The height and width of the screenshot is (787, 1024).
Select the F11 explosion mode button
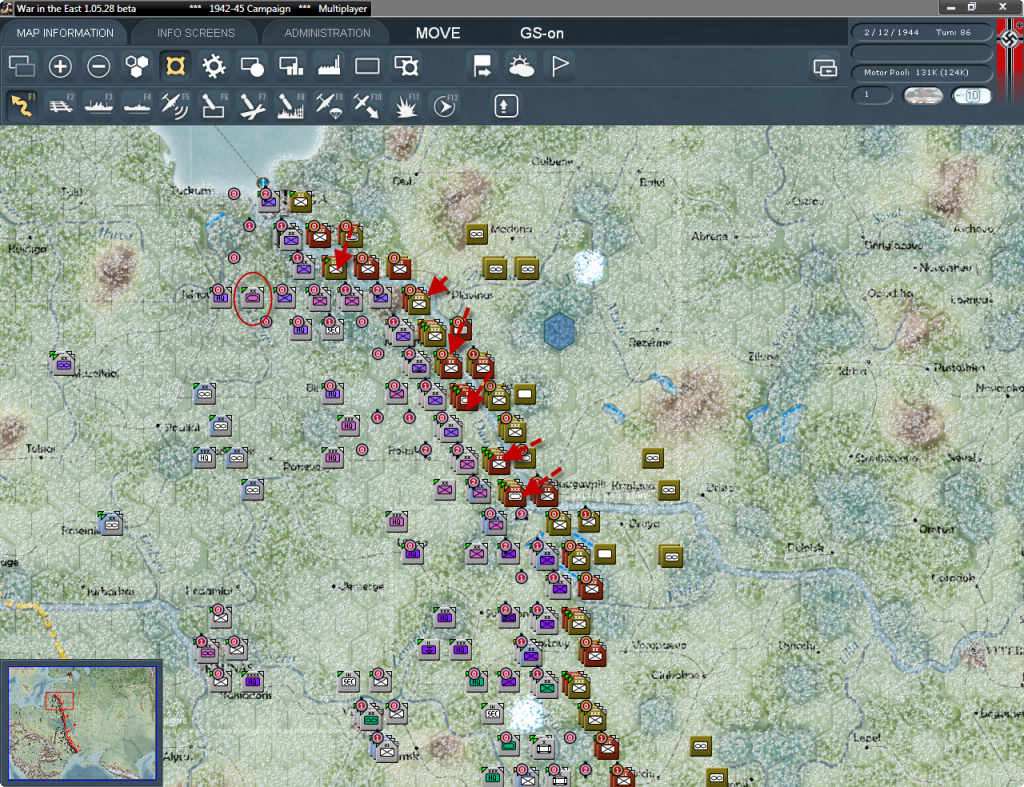point(406,106)
